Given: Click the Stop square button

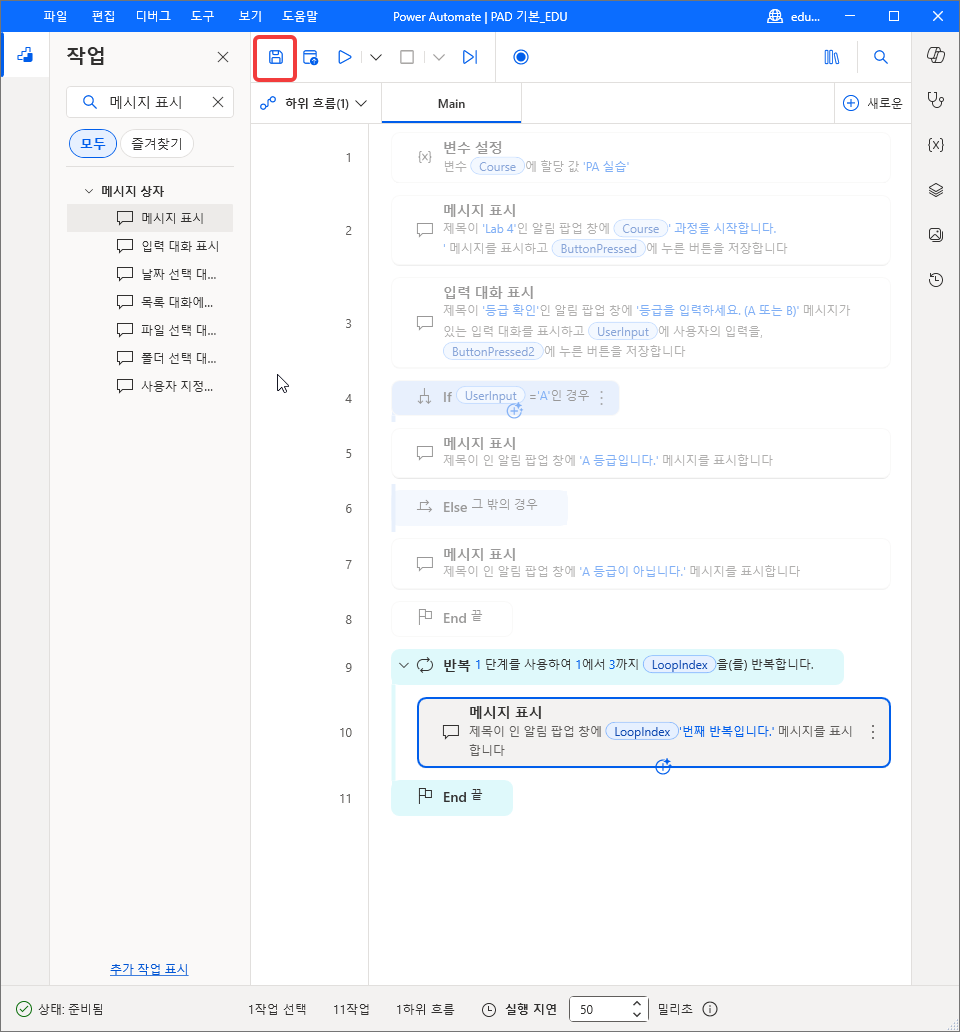Looking at the screenshot, I should click(x=407, y=57).
